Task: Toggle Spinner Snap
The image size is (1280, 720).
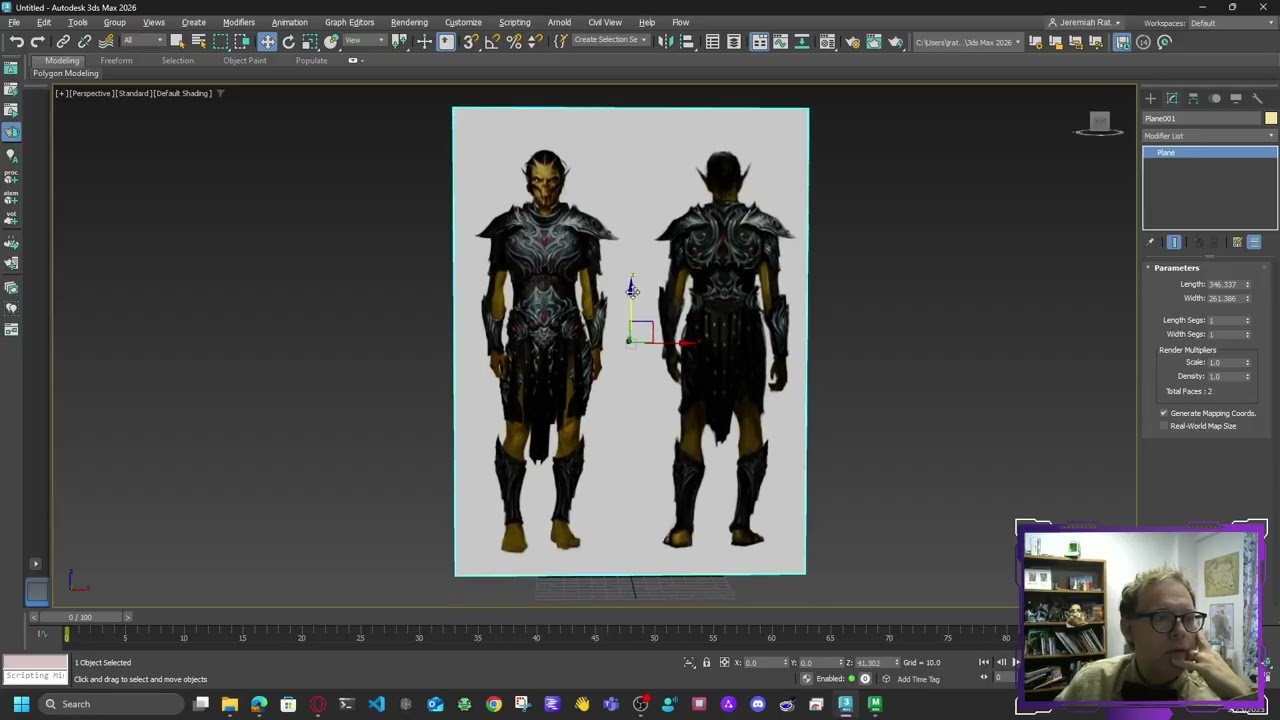Action: click(535, 41)
